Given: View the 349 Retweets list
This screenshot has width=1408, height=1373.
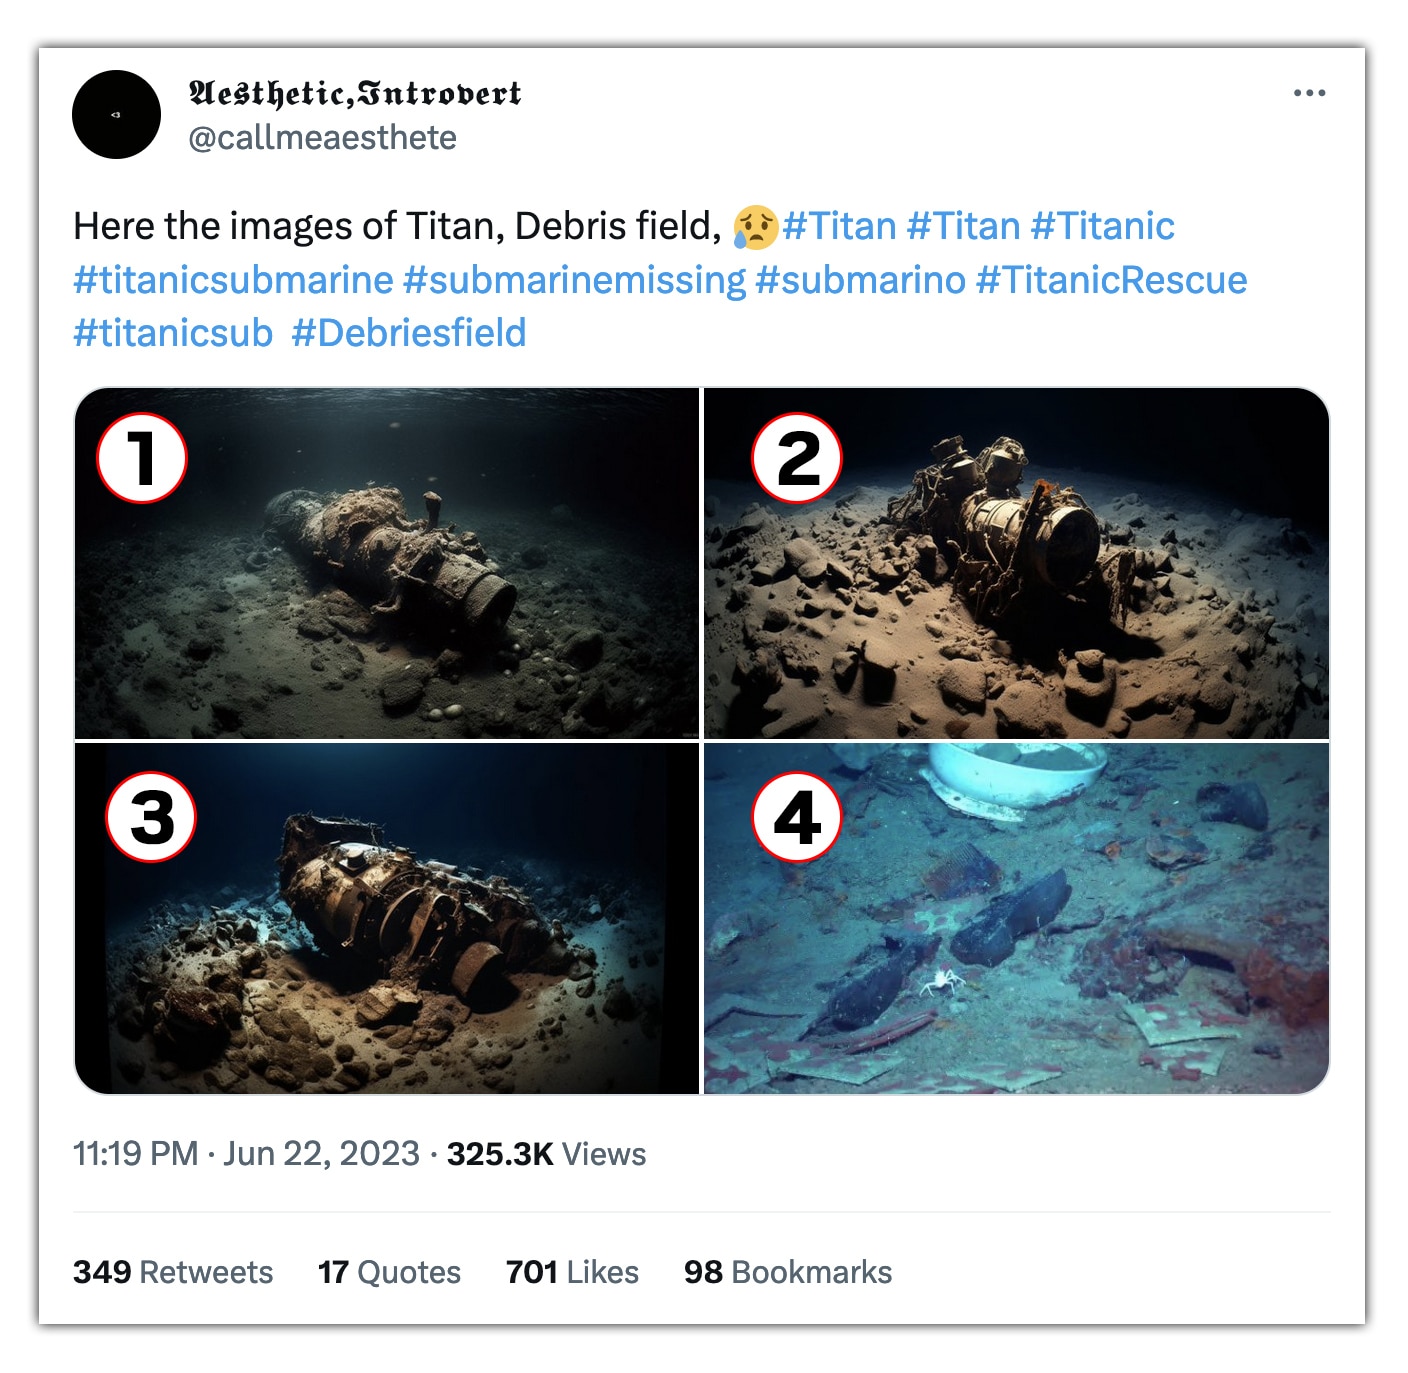Looking at the screenshot, I should (x=173, y=1272).
